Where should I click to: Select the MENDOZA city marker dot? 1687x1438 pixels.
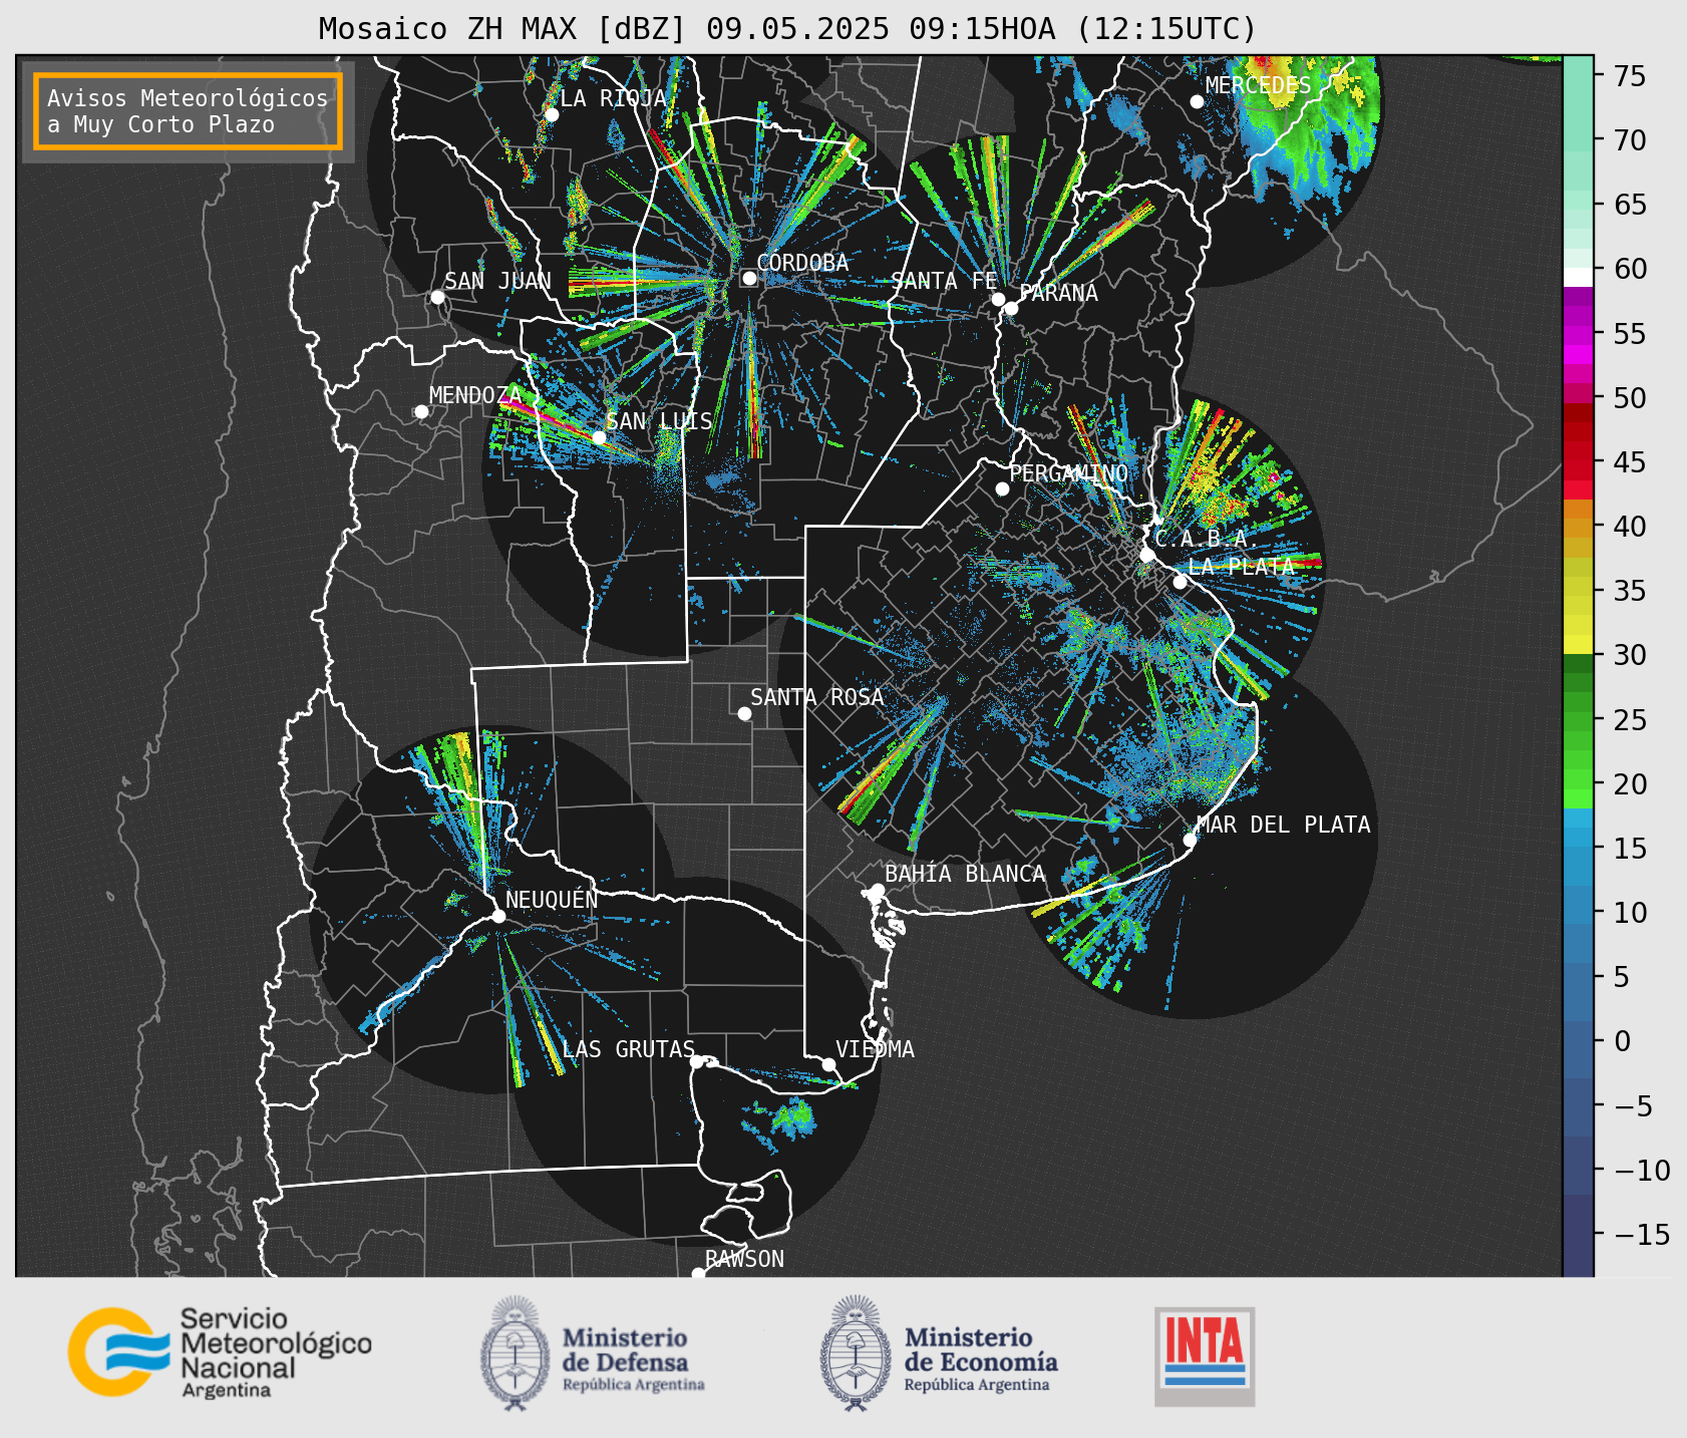pos(421,412)
